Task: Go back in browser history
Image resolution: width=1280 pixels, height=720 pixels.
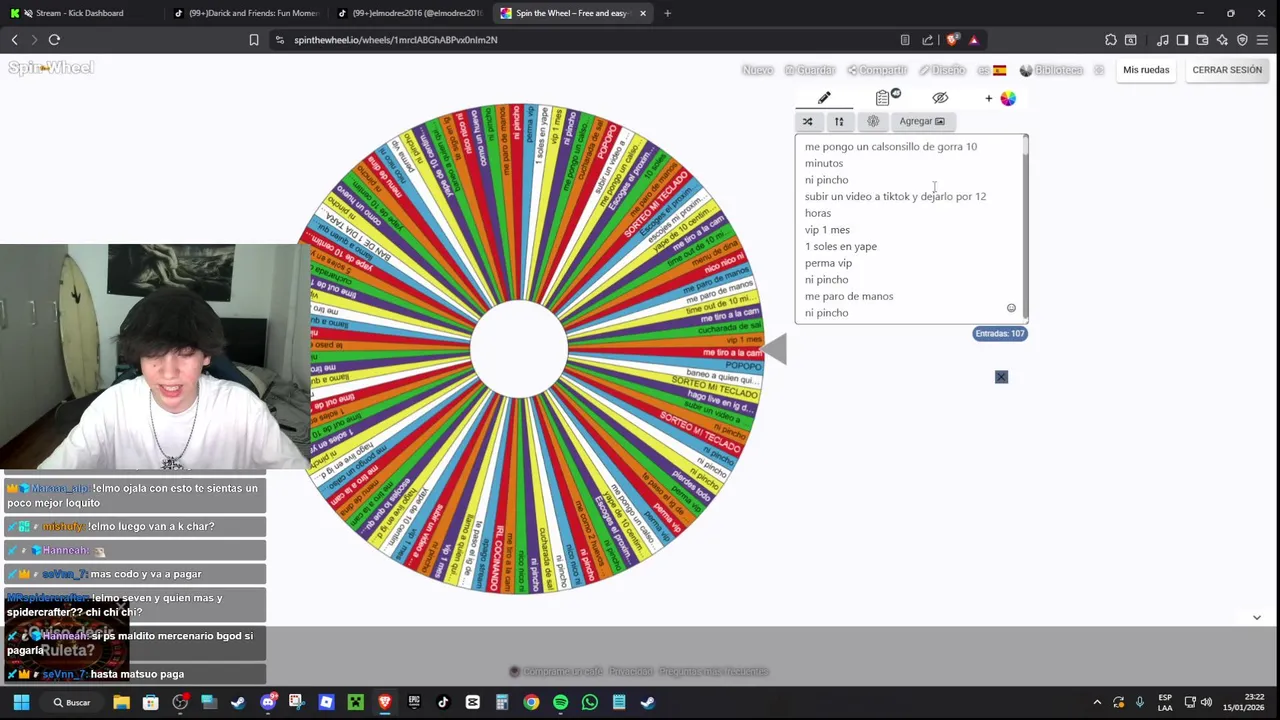Action: coord(14,40)
